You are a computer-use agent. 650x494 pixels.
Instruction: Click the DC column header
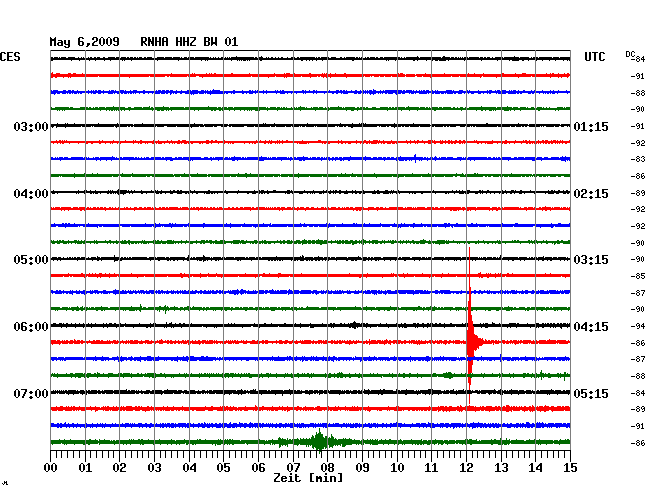click(630, 54)
